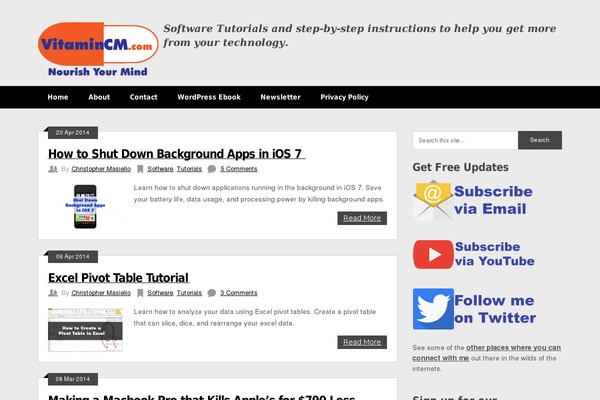Click Read More on the Excel Pivot post
This screenshot has width=600, height=400.
click(362, 342)
